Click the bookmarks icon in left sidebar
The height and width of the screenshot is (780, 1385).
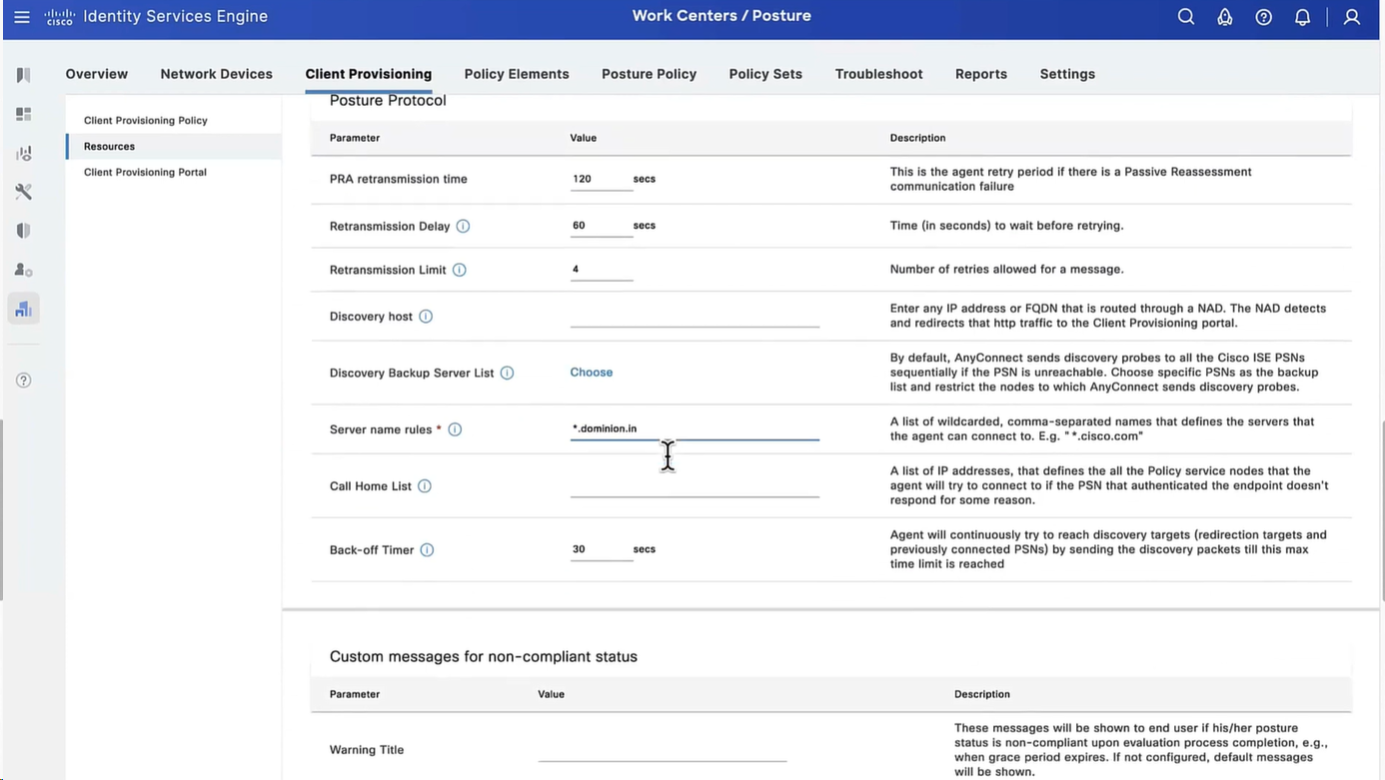tap(23, 75)
